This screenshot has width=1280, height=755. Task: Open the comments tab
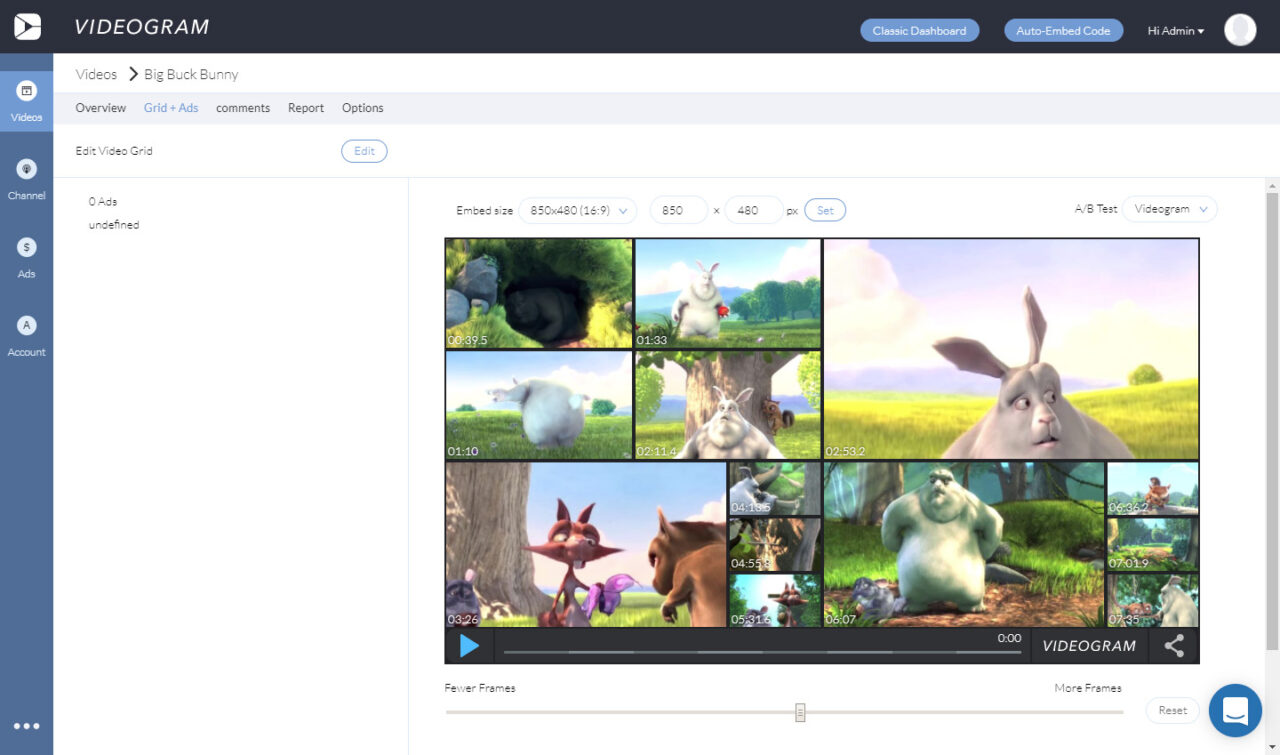coord(243,108)
